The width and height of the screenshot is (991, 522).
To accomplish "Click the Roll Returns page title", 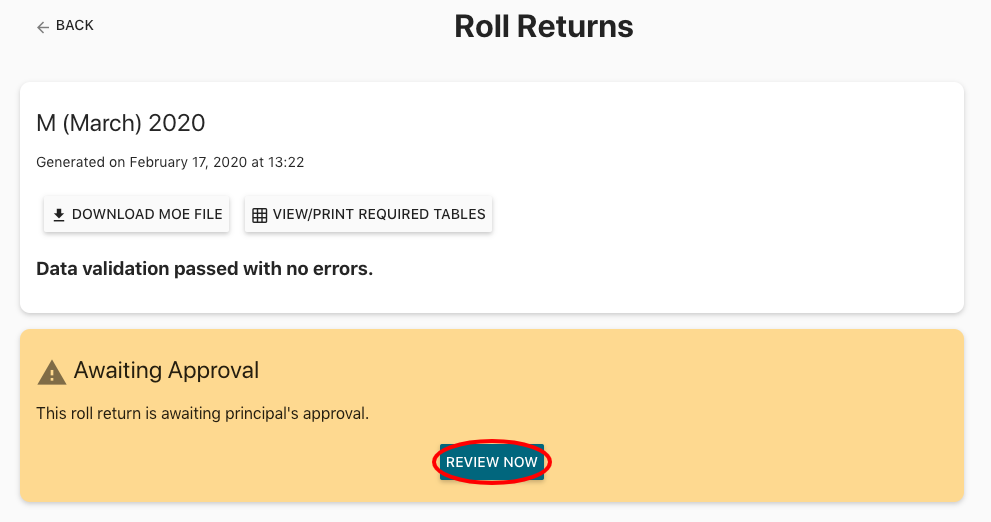I will click(543, 26).
